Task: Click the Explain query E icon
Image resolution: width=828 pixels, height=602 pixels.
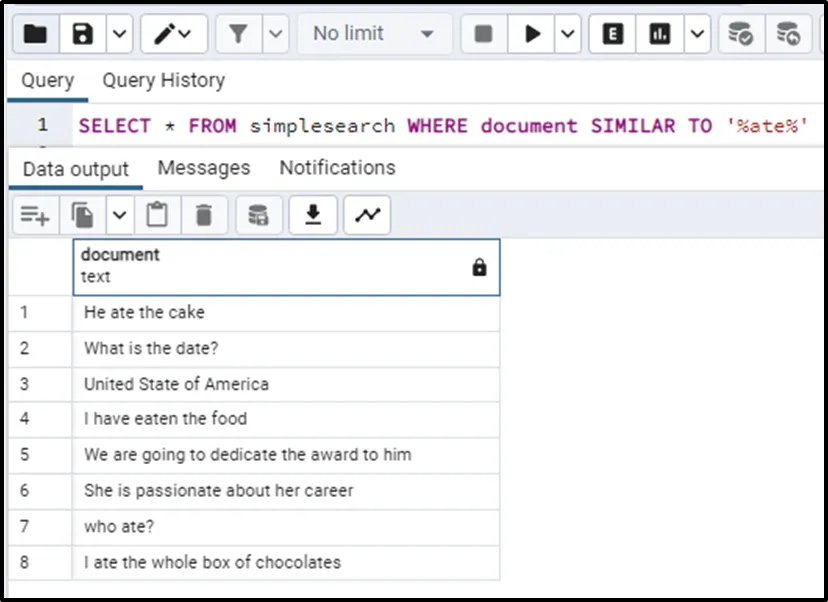Action: pos(613,34)
